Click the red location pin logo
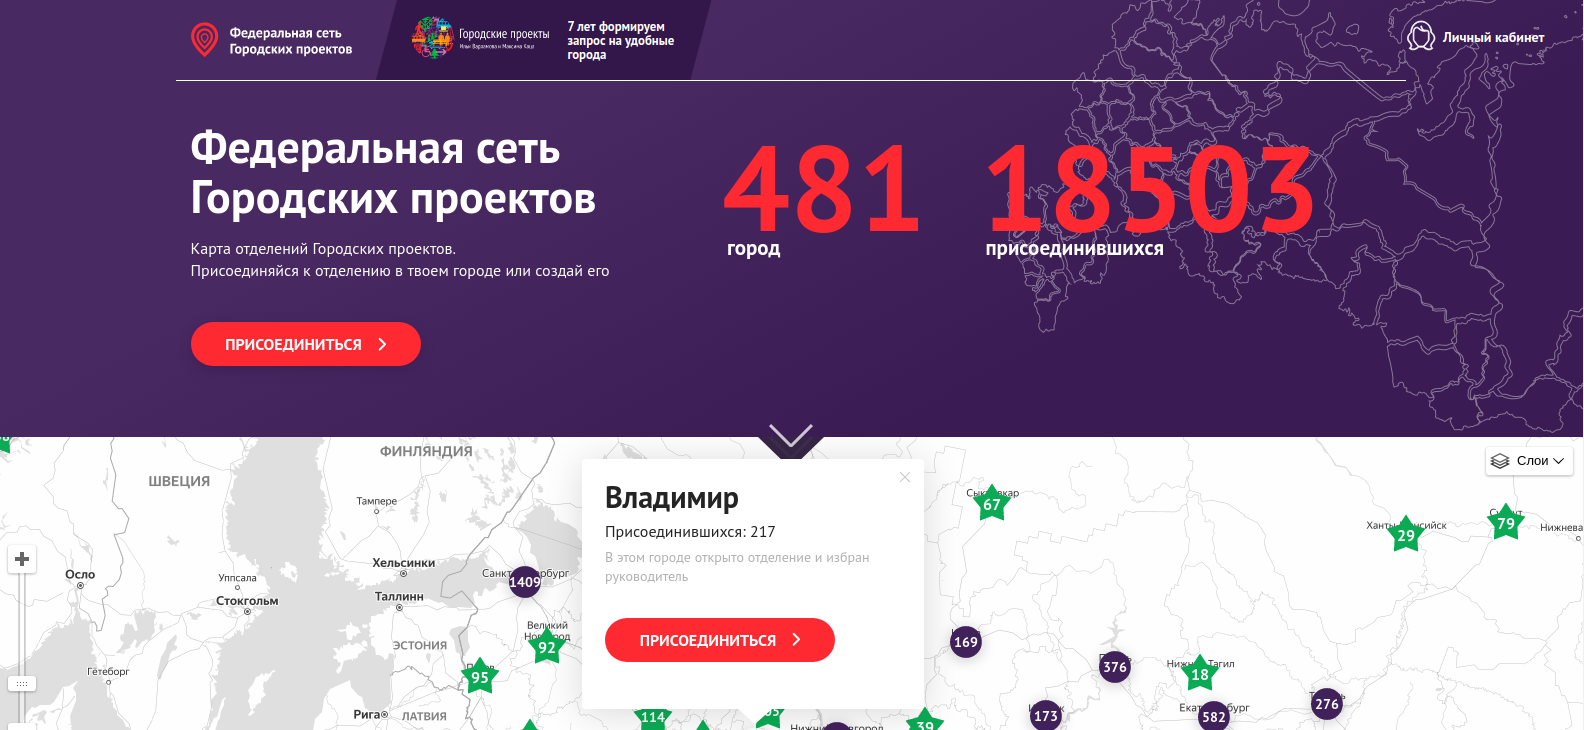The width and height of the screenshot is (1584, 730). point(204,40)
